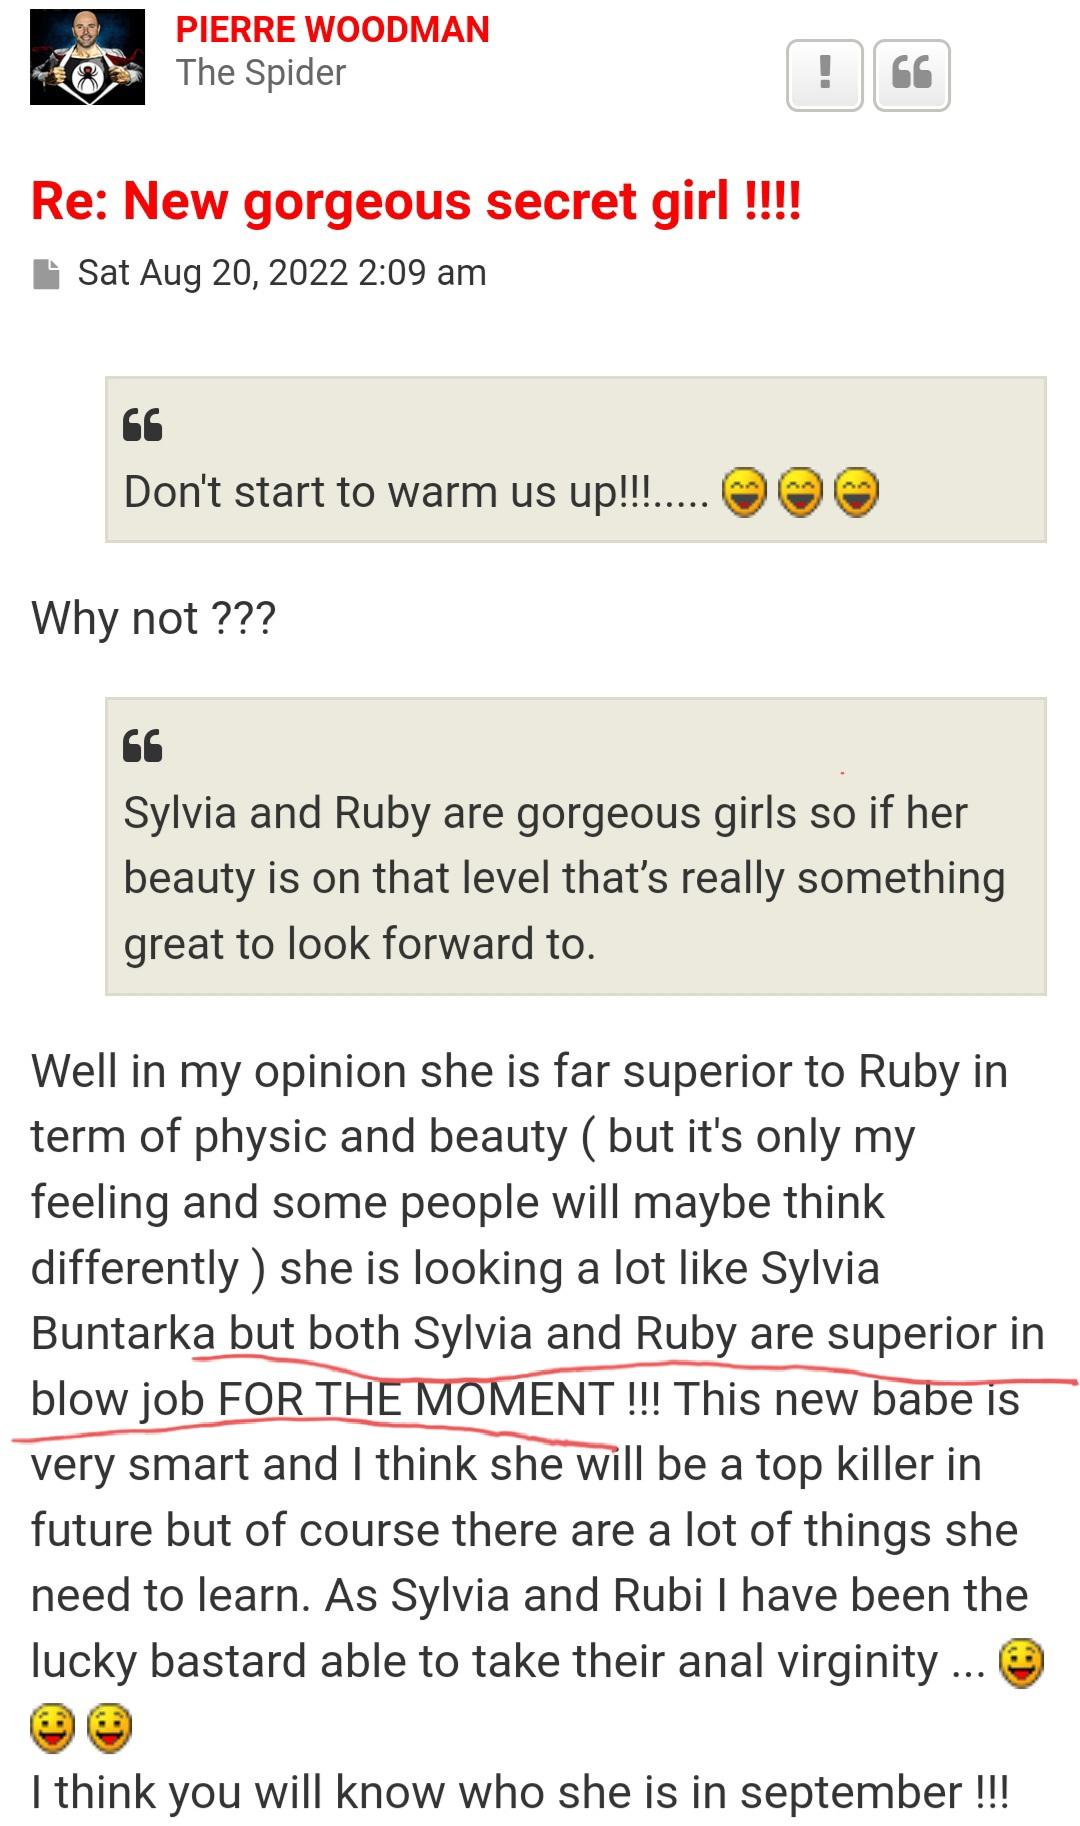Click the quote mark icon above "Sylvia and Ruby"
Screen dimensions: 1080x1826
coord(142,746)
